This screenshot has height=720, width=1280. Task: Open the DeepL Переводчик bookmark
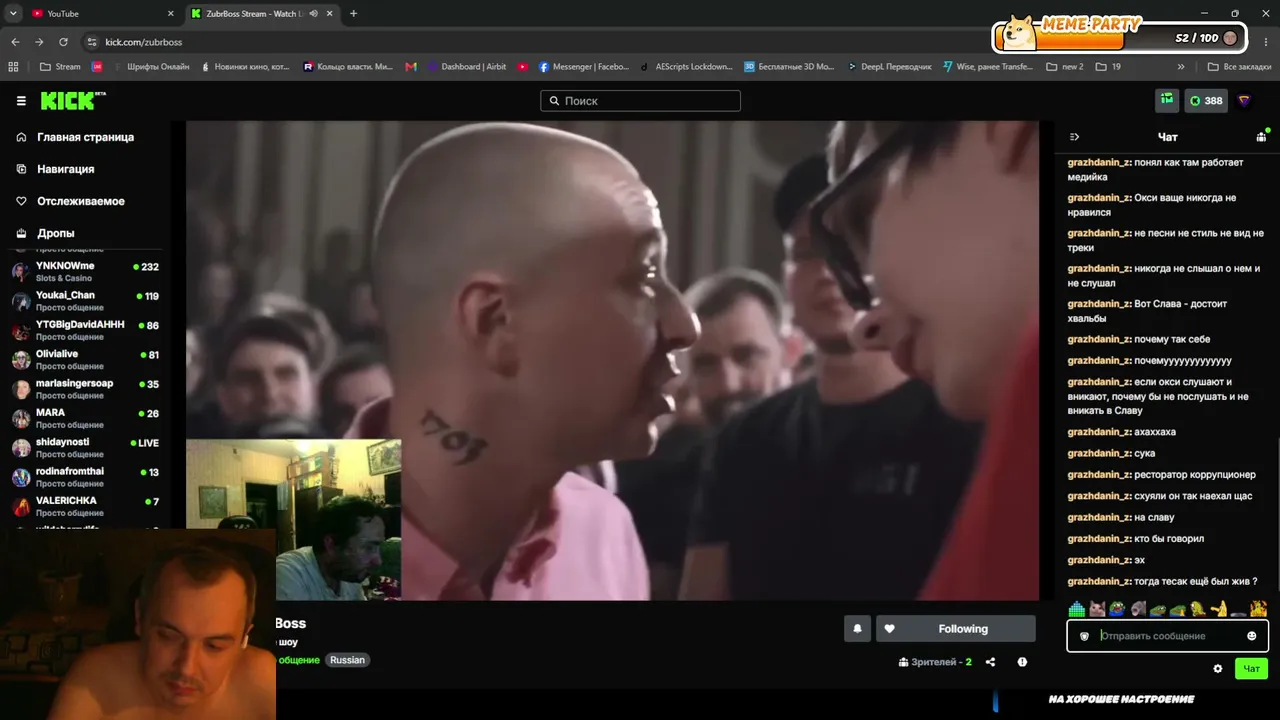pyautogui.click(x=889, y=67)
